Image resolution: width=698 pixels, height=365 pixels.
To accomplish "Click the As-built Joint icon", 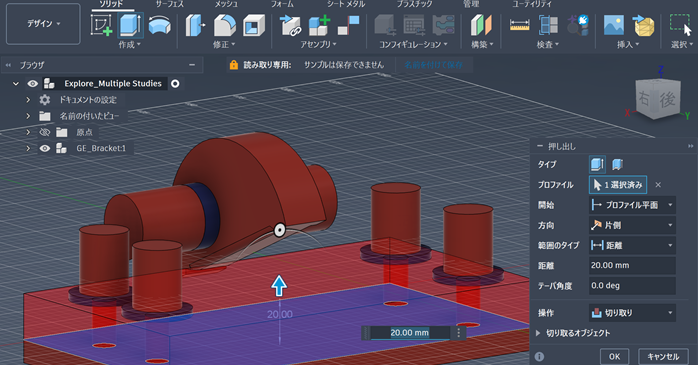I will click(x=348, y=25).
